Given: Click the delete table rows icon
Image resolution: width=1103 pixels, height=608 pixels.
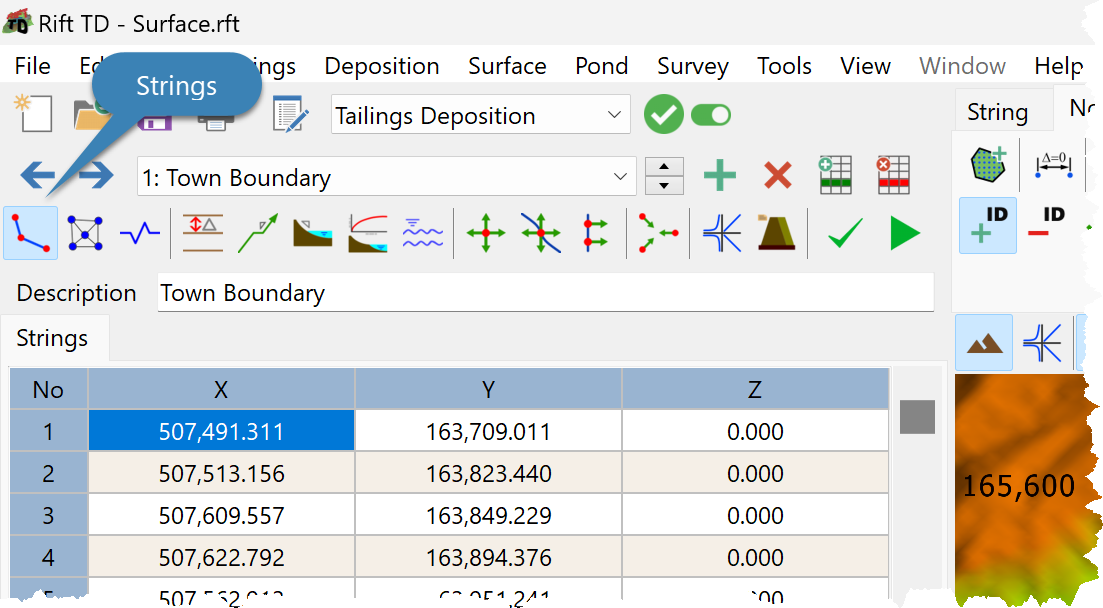Looking at the screenshot, I should [x=893, y=175].
